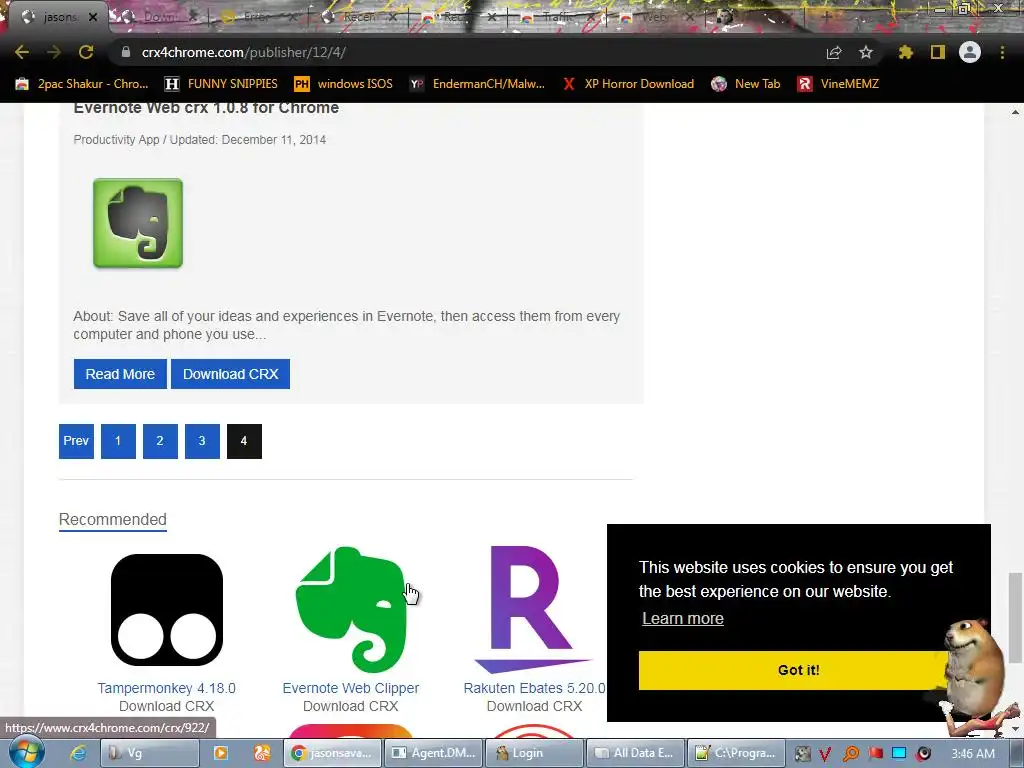Viewport: 1024px width, 768px height.
Task: Open a new tab with plus button
Action: [x=825, y=17]
